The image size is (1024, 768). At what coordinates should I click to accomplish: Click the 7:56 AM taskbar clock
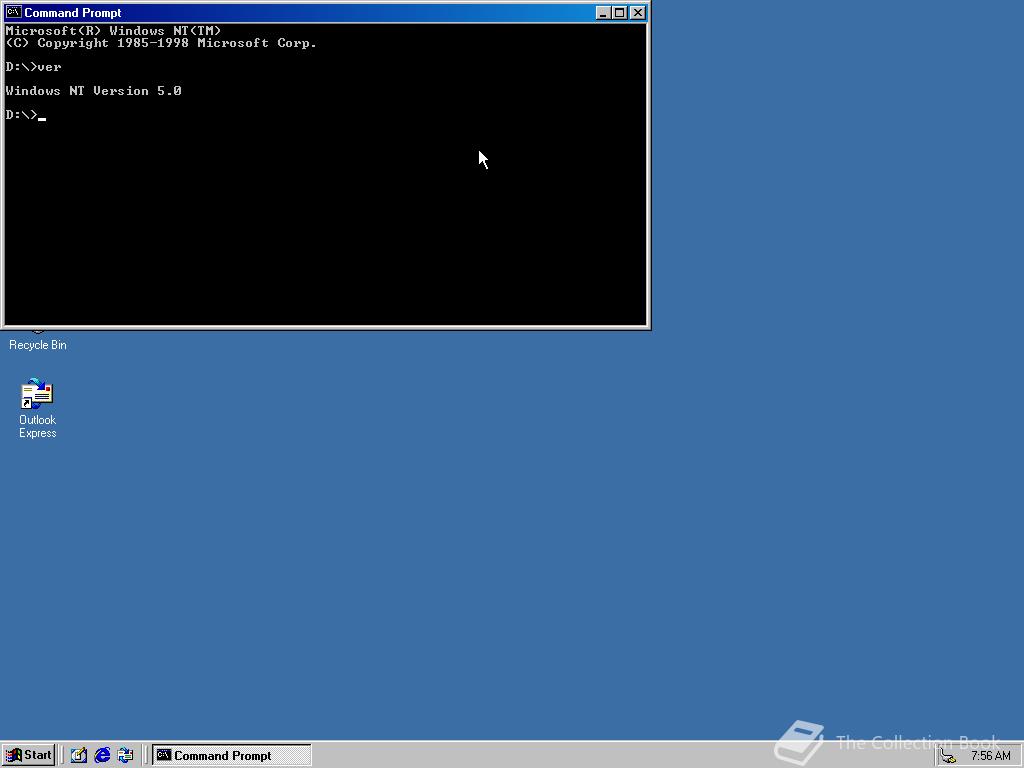991,756
